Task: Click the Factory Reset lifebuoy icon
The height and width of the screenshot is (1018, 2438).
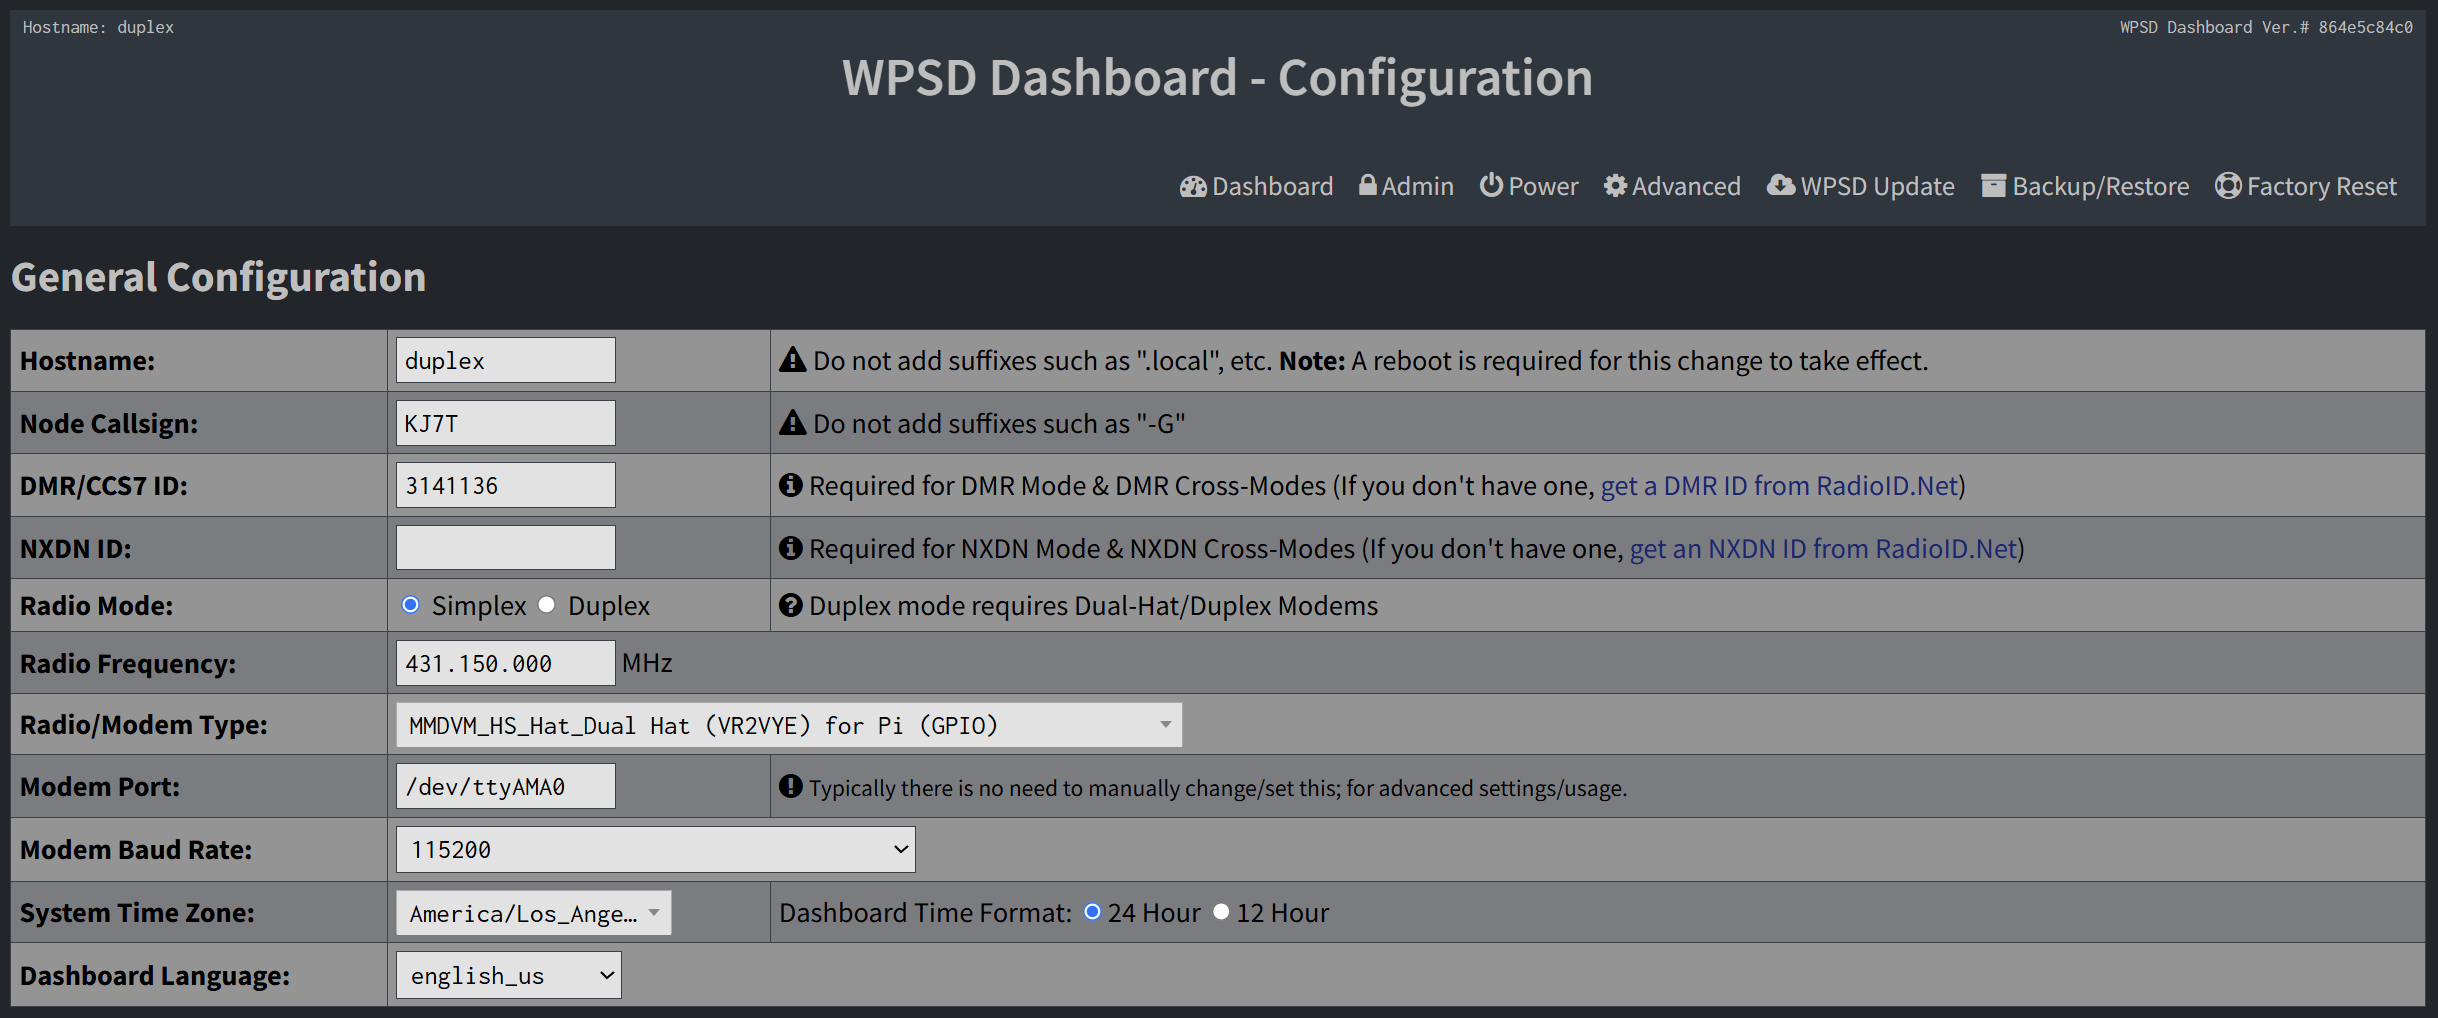Action: 2228,186
